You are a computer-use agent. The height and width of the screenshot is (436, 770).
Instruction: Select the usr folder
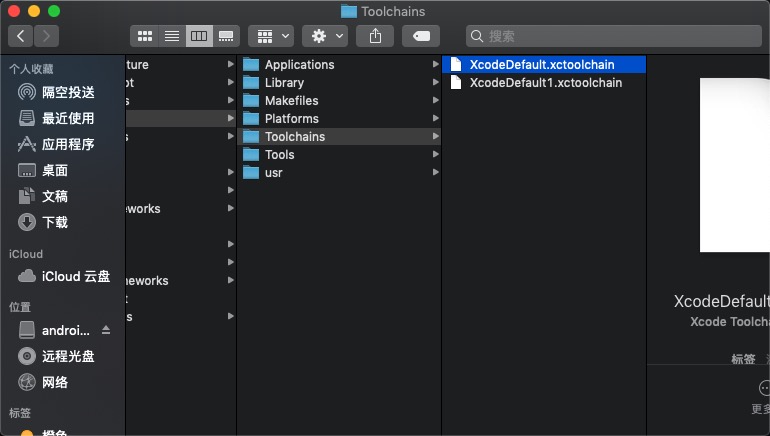pyautogui.click(x=339, y=172)
